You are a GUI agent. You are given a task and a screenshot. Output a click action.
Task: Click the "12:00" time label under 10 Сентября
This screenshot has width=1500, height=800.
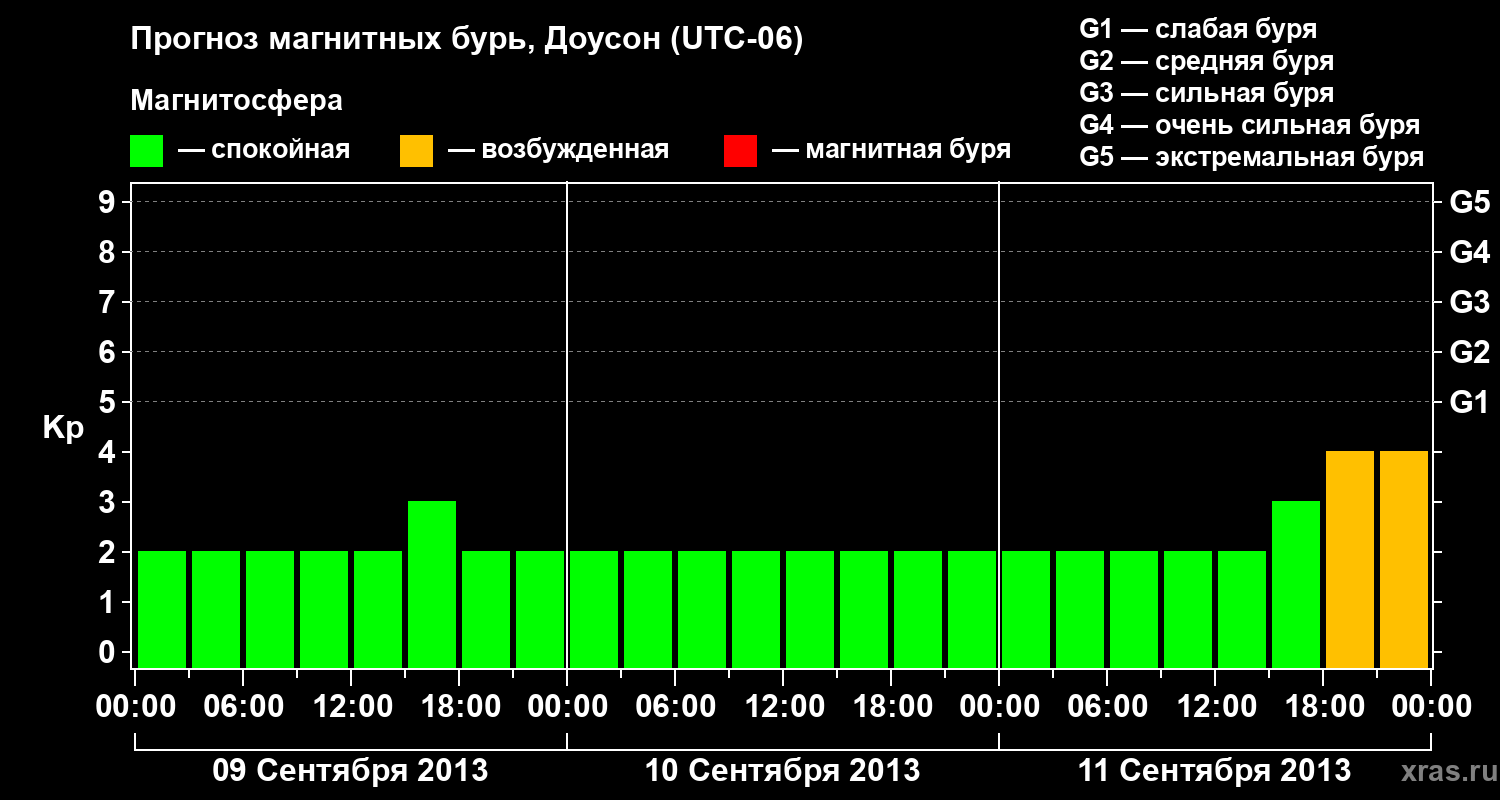tap(783, 707)
